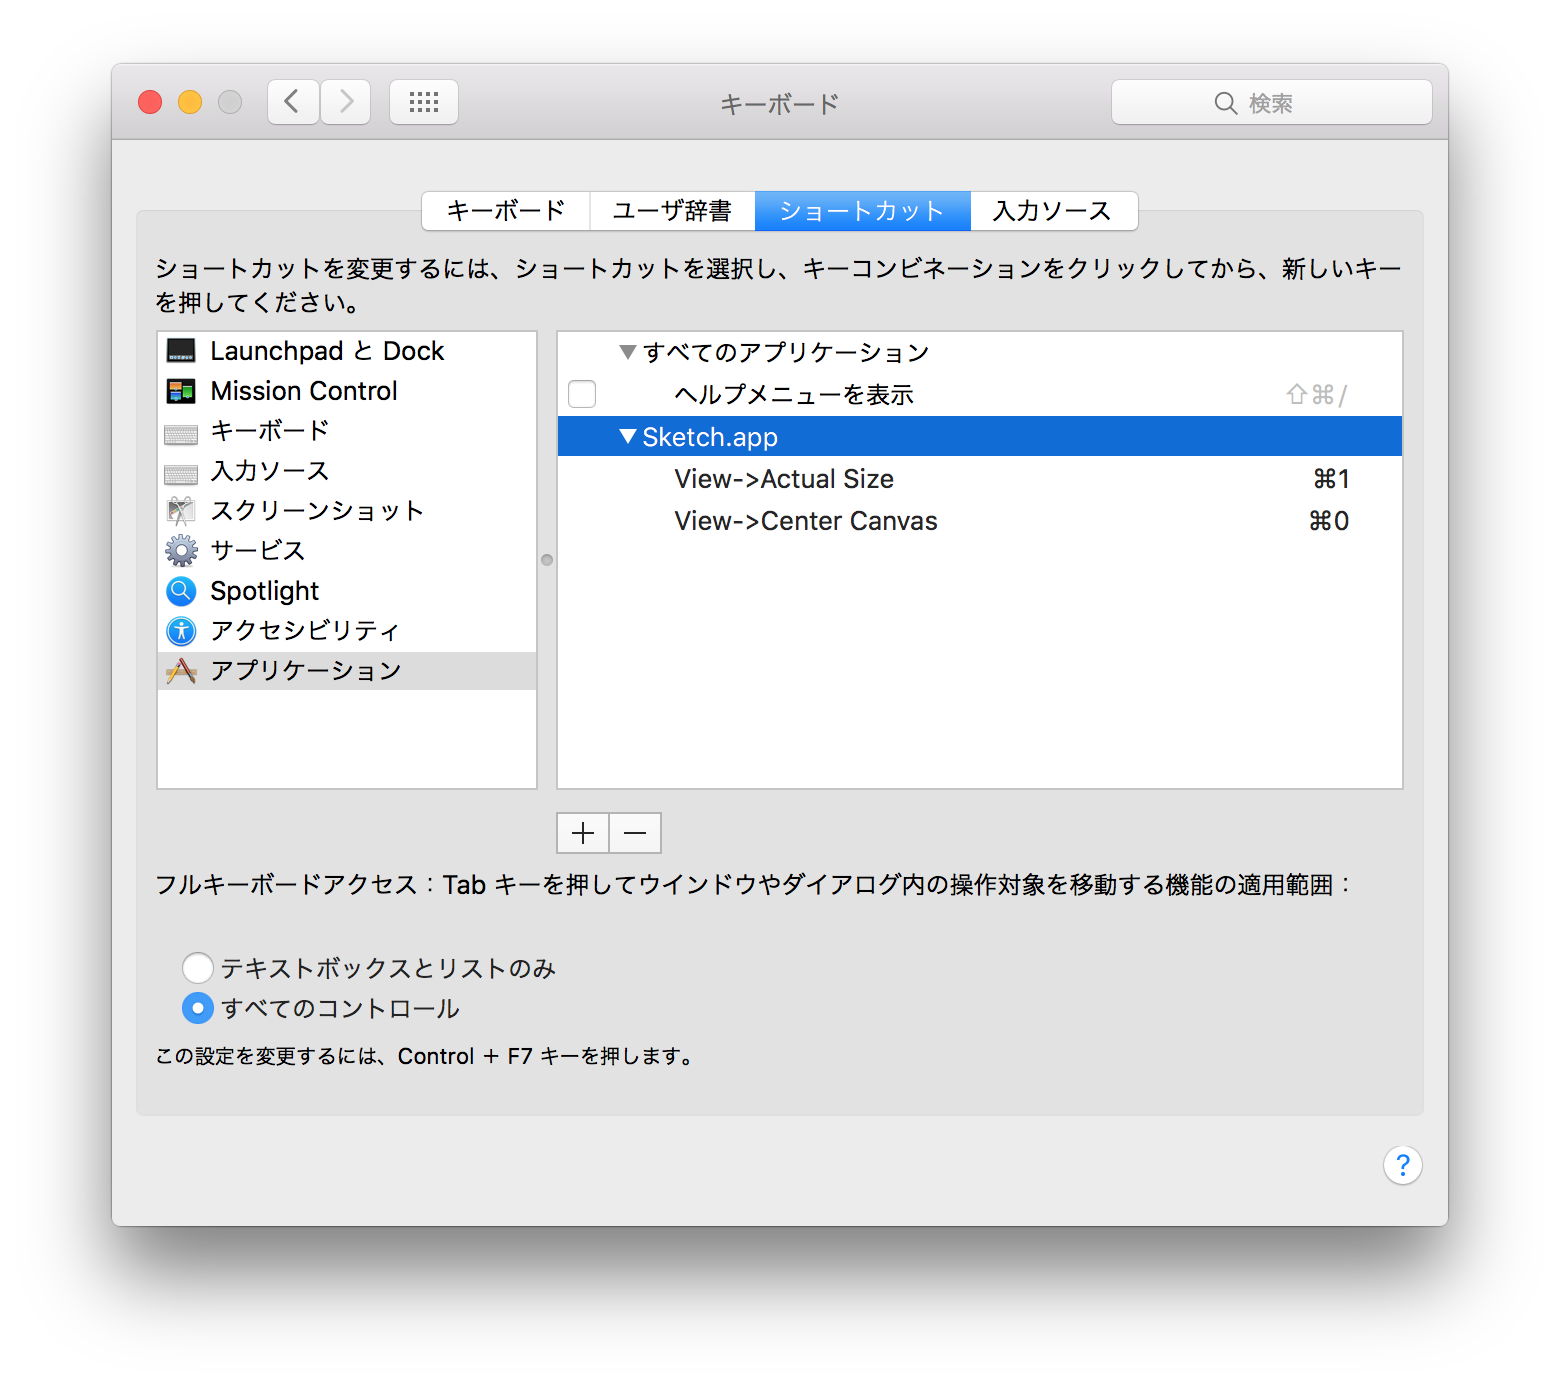Minimize the window with the yellow button
1560x1386 pixels.
pyautogui.click(x=190, y=102)
